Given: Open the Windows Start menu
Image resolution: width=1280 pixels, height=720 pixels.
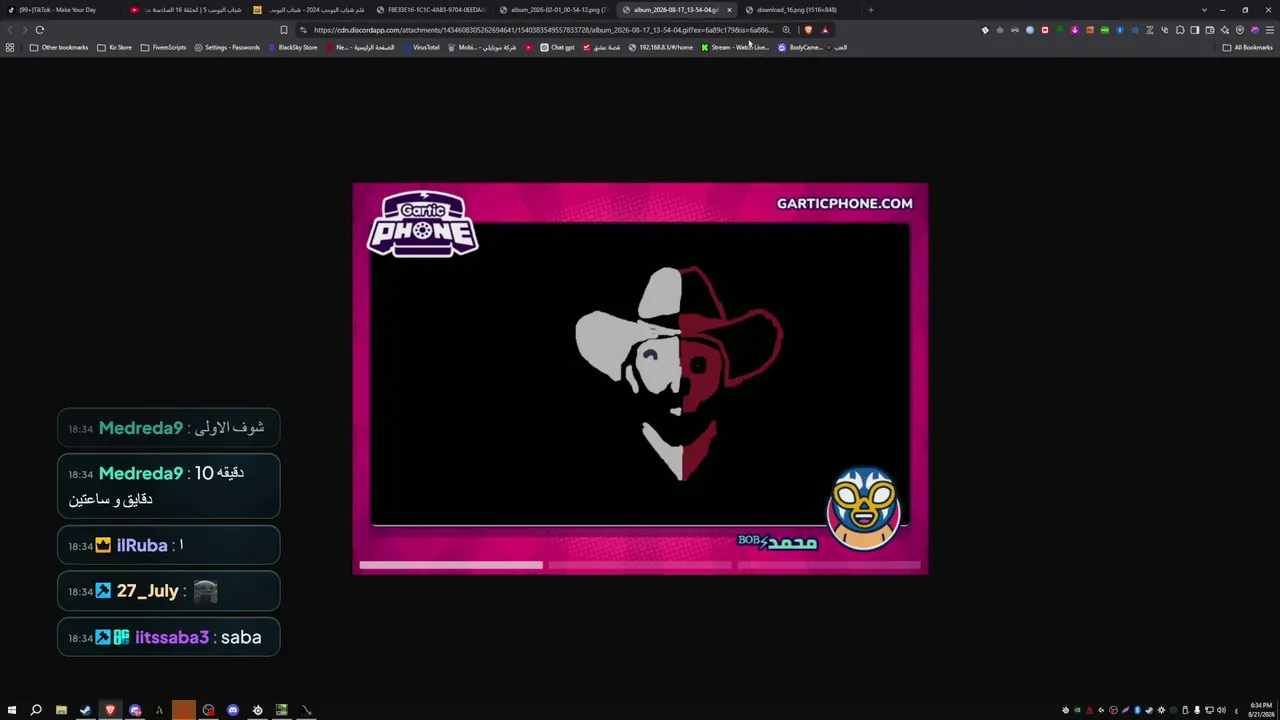Looking at the screenshot, I should [x=12, y=710].
